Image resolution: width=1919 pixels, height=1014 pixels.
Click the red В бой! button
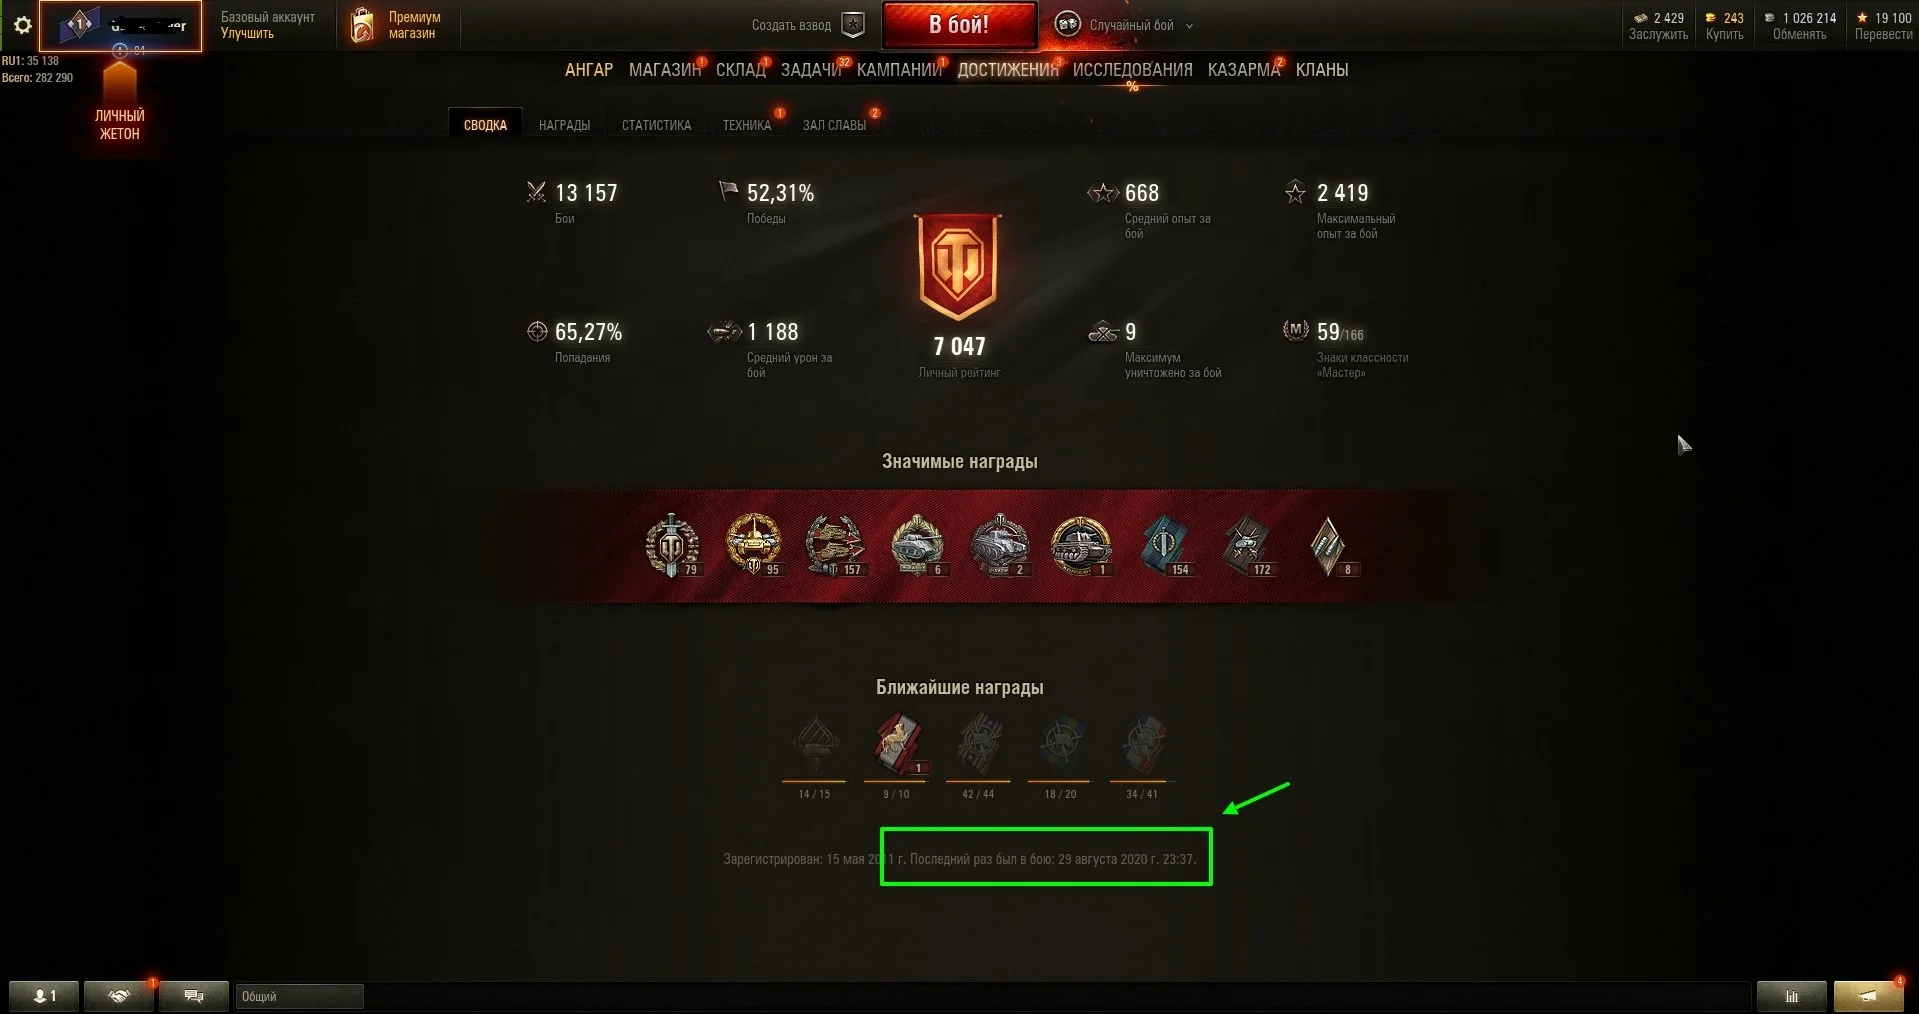pos(959,25)
